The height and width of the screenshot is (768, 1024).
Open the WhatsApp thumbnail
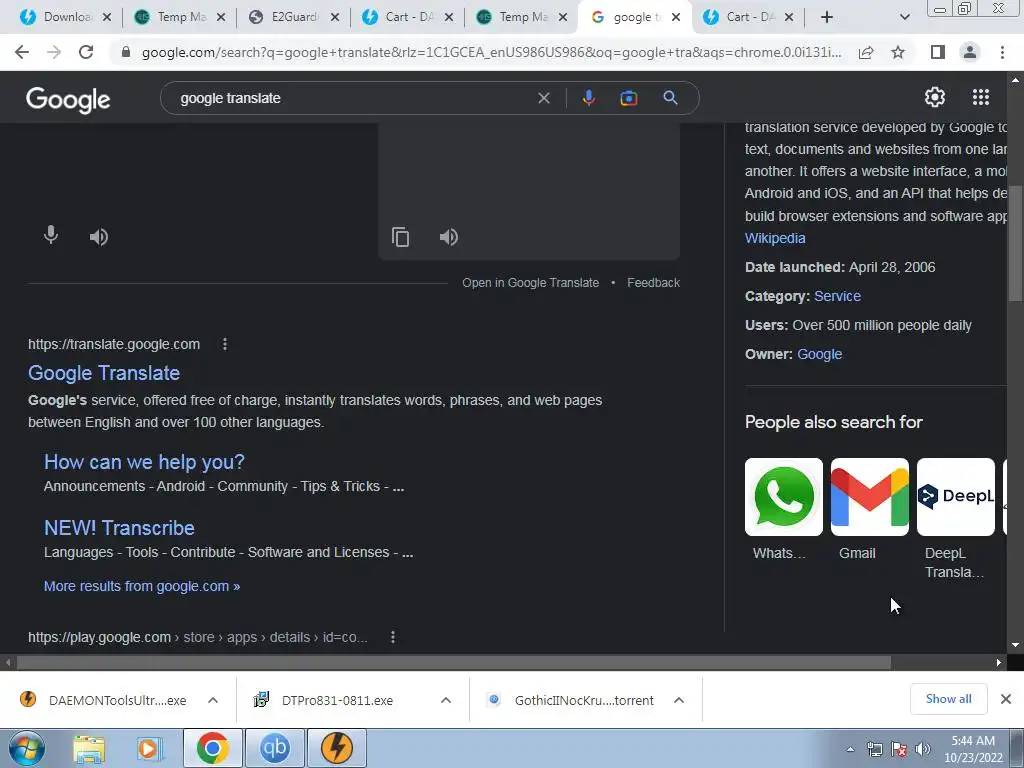784,497
